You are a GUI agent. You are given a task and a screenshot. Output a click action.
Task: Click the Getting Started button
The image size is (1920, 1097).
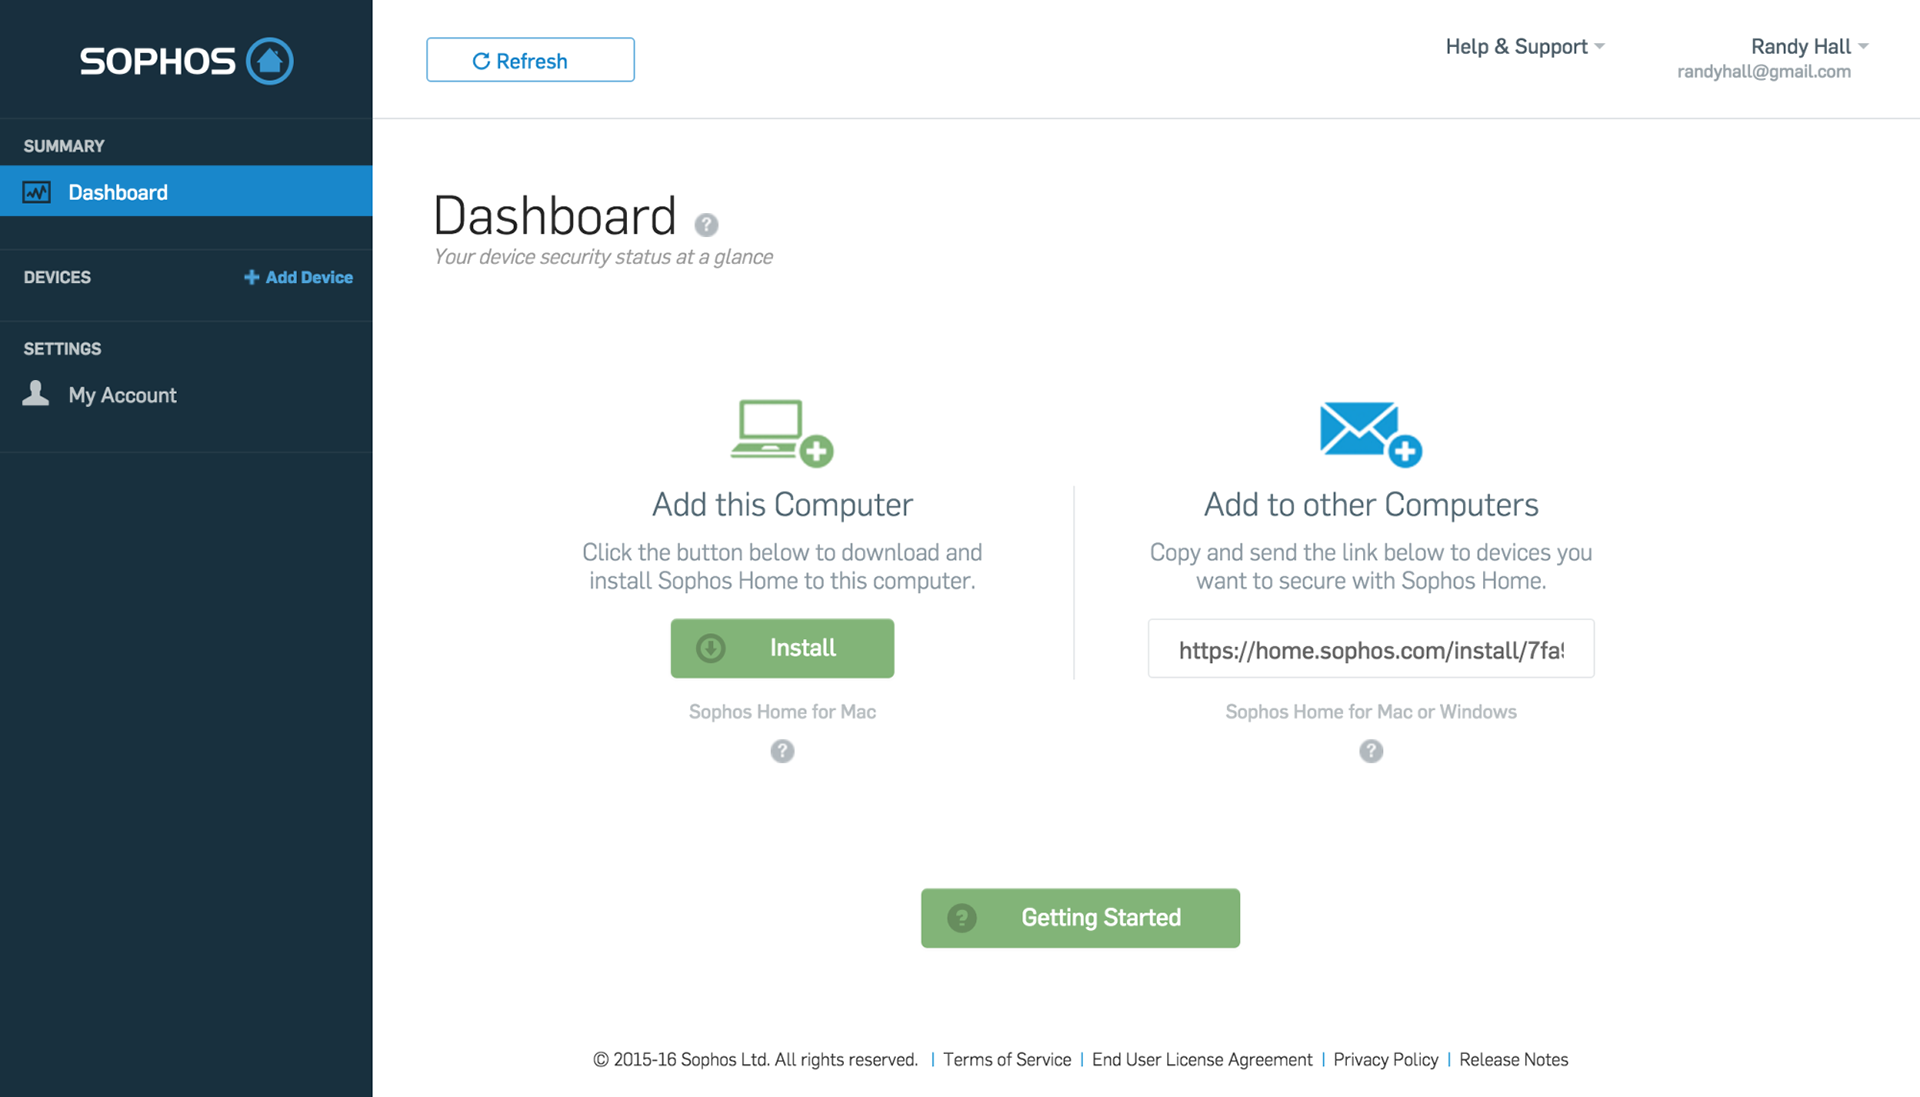[1080, 918]
